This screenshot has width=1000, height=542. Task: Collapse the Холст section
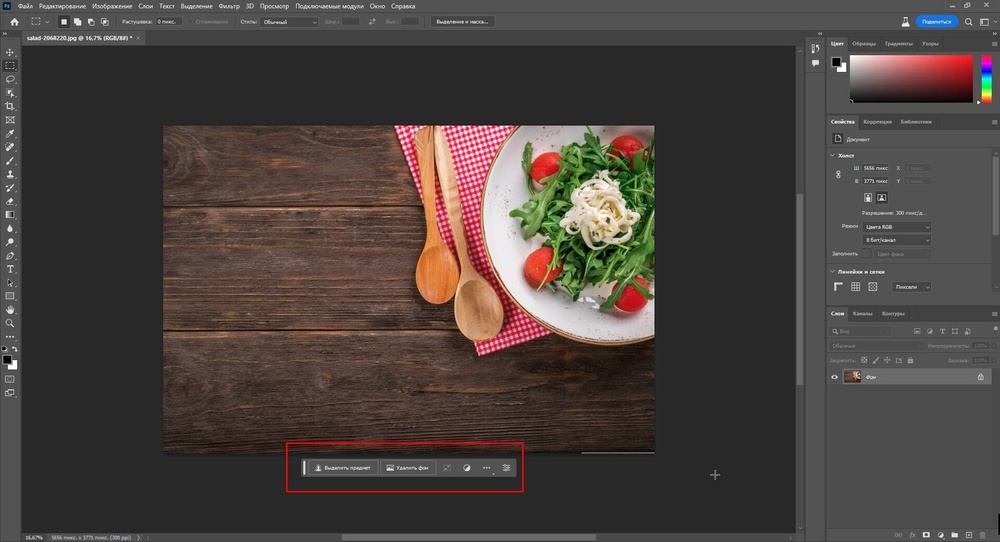click(x=832, y=156)
